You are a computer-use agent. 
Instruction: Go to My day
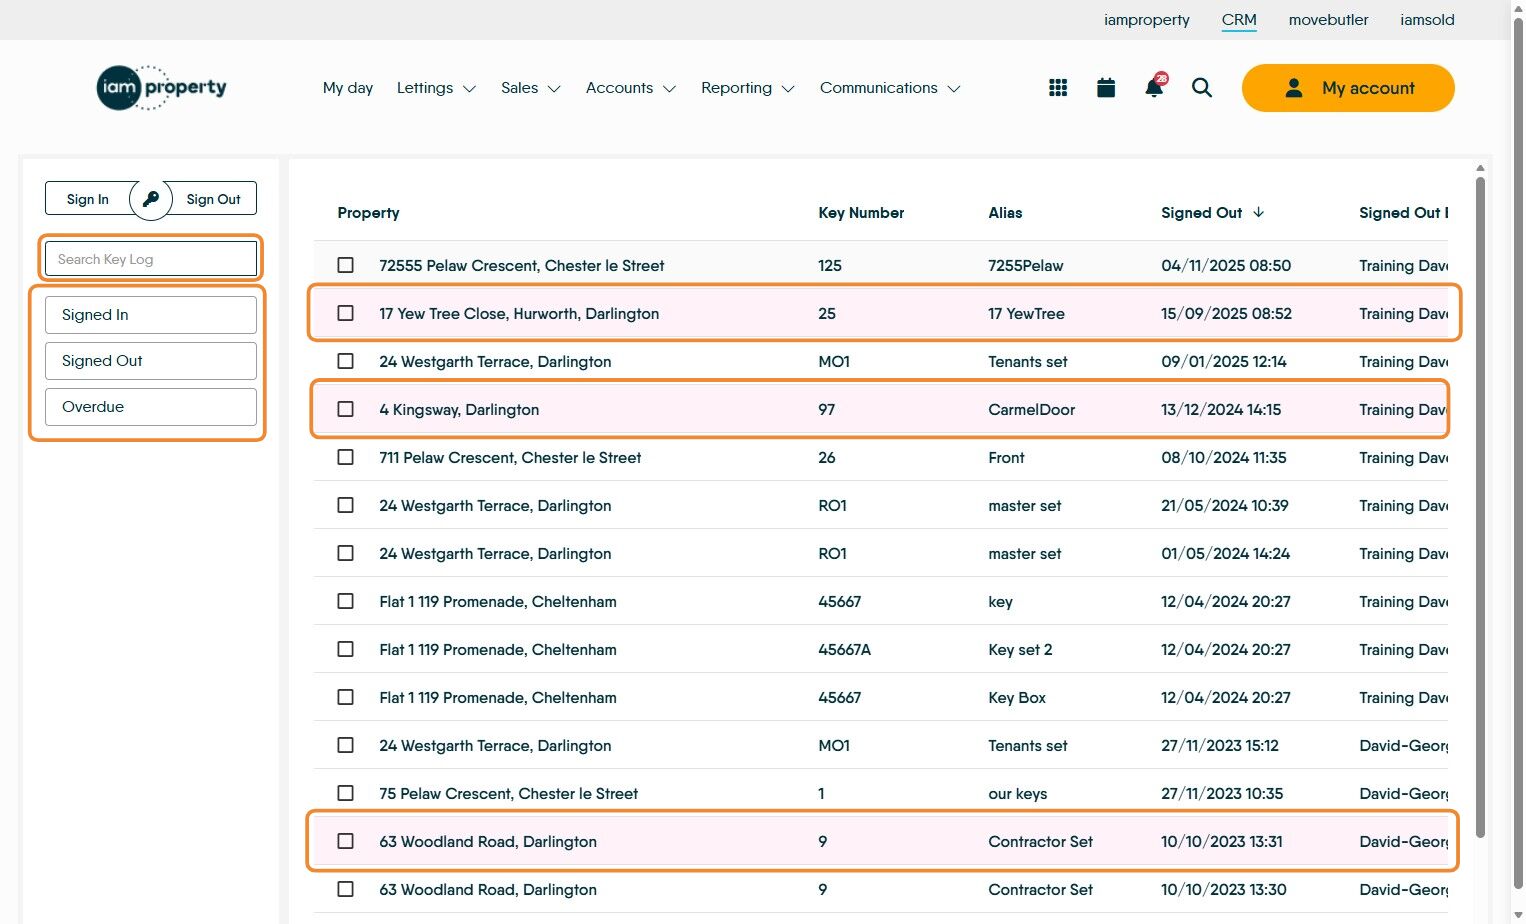pos(348,88)
